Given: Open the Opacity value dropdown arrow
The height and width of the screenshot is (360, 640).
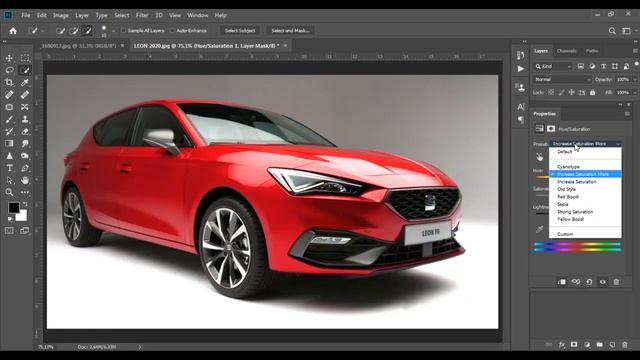Looking at the screenshot, I should point(635,80).
